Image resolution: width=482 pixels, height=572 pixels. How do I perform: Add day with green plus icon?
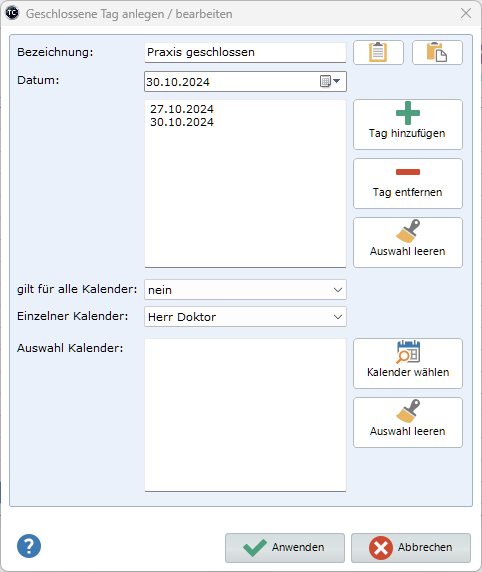(408, 124)
